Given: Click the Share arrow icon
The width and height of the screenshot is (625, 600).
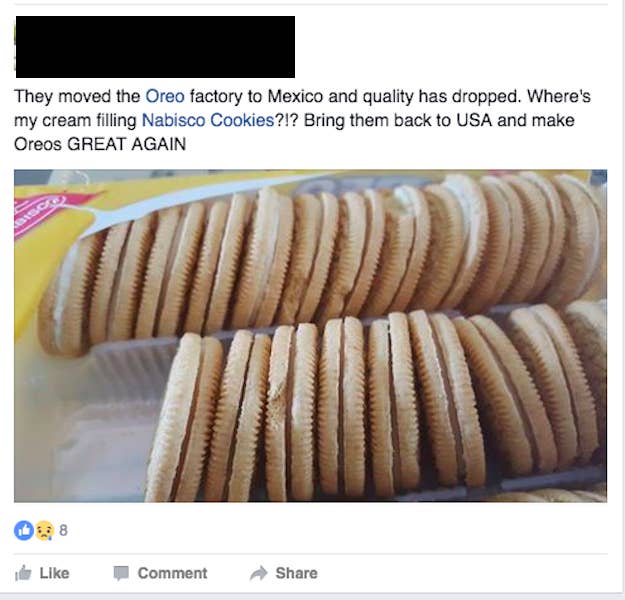Looking at the screenshot, I should point(259,573).
